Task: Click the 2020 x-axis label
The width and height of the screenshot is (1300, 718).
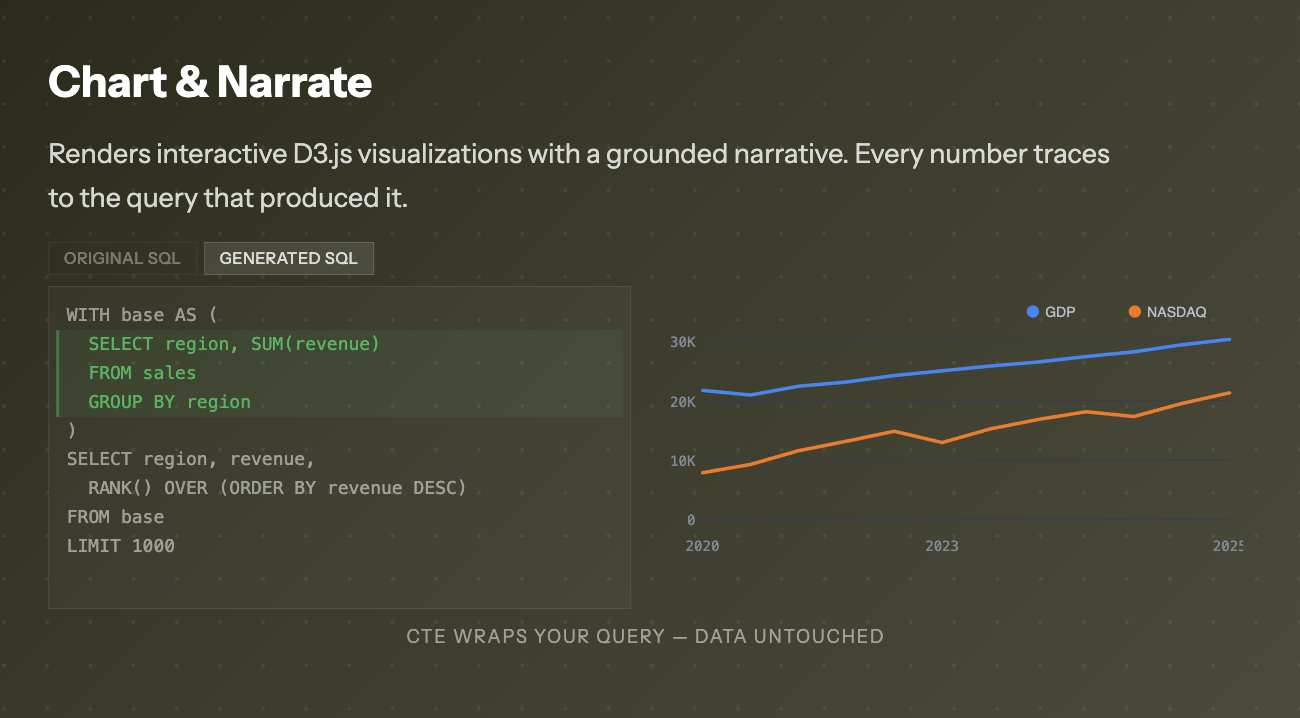Action: pyautogui.click(x=702, y=546)
